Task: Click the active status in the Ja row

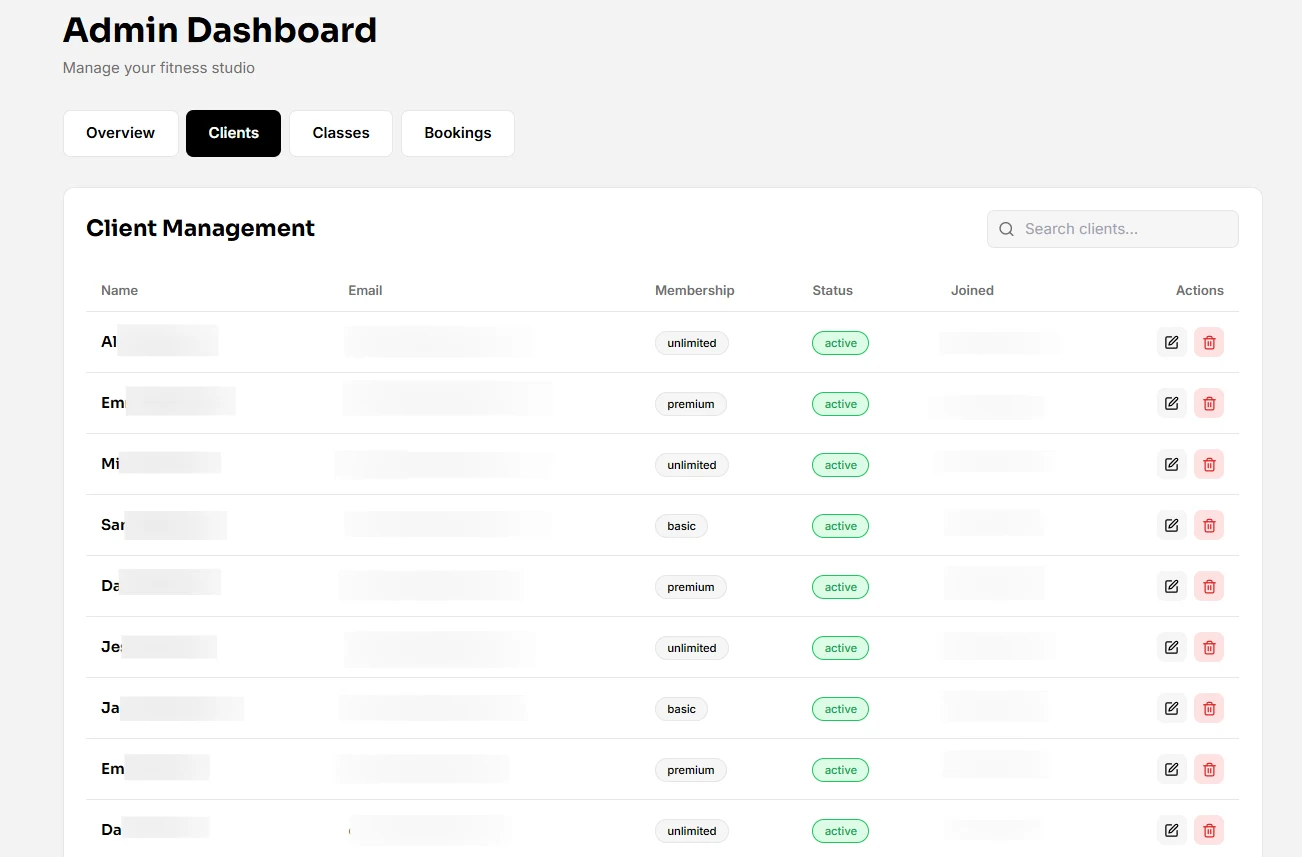Action: [x=841, y=709]
